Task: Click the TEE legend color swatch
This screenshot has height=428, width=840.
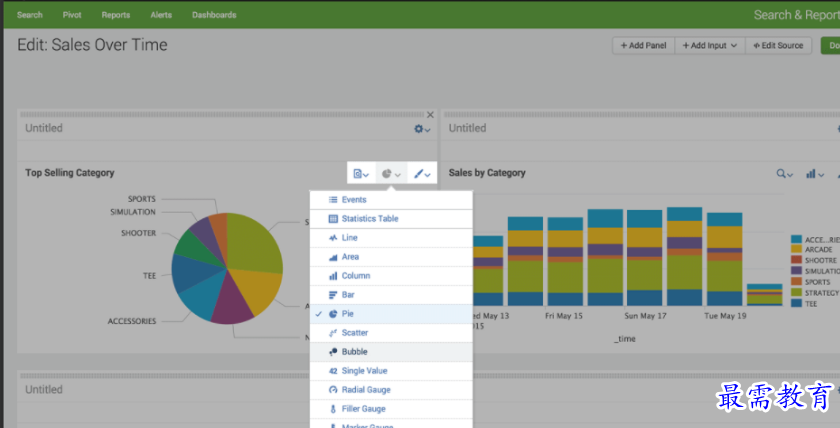Action: click(796, 303)
